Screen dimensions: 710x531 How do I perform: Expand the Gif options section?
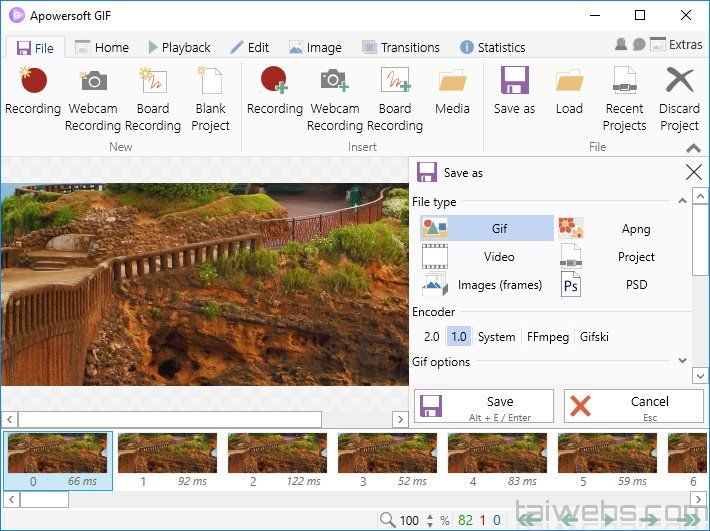(682, 362)
